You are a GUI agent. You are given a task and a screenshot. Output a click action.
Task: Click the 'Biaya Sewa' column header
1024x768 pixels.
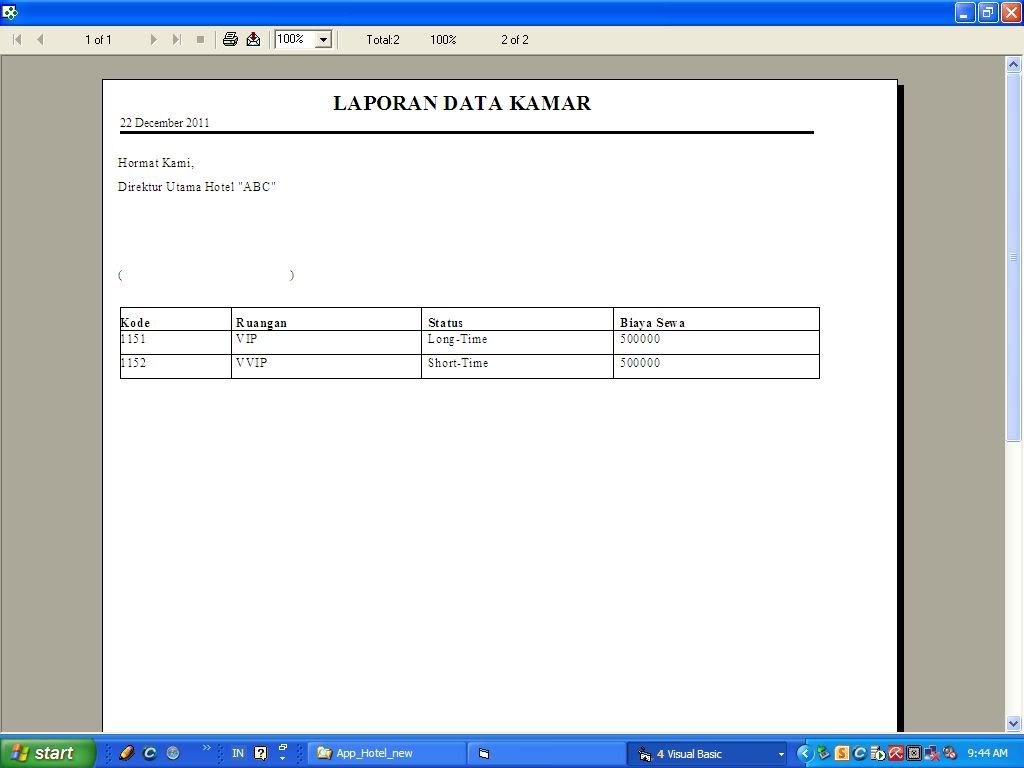[652, 323]
